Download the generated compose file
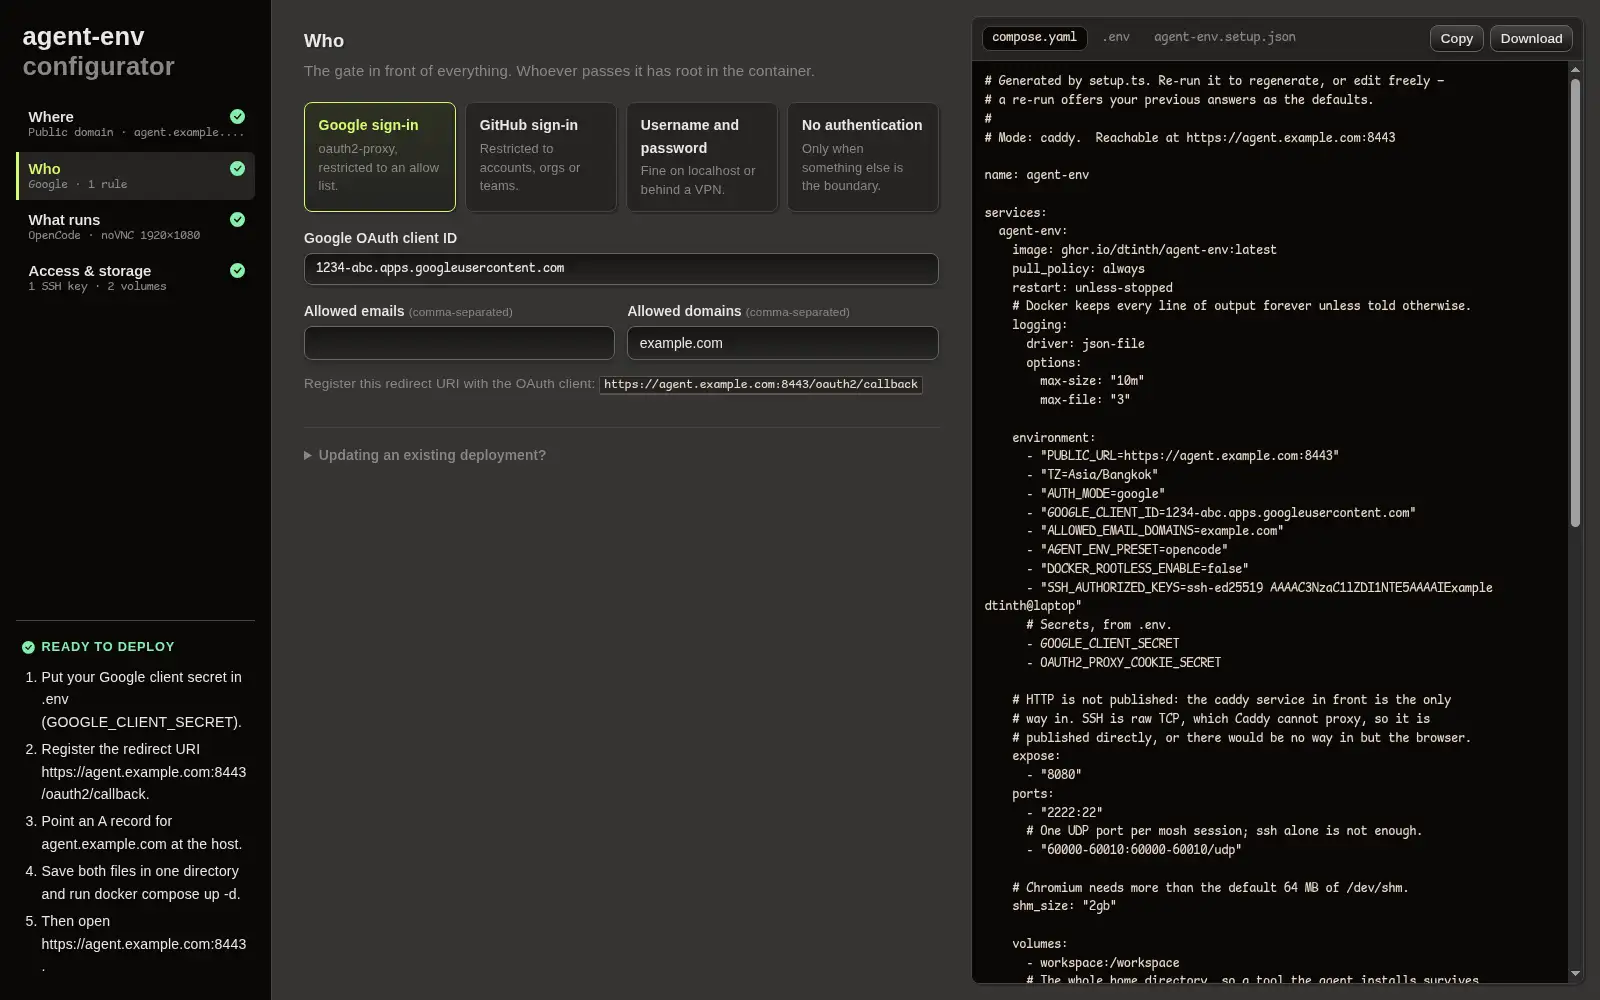The image size is (1600, 1000). (x=1531, y=38)
